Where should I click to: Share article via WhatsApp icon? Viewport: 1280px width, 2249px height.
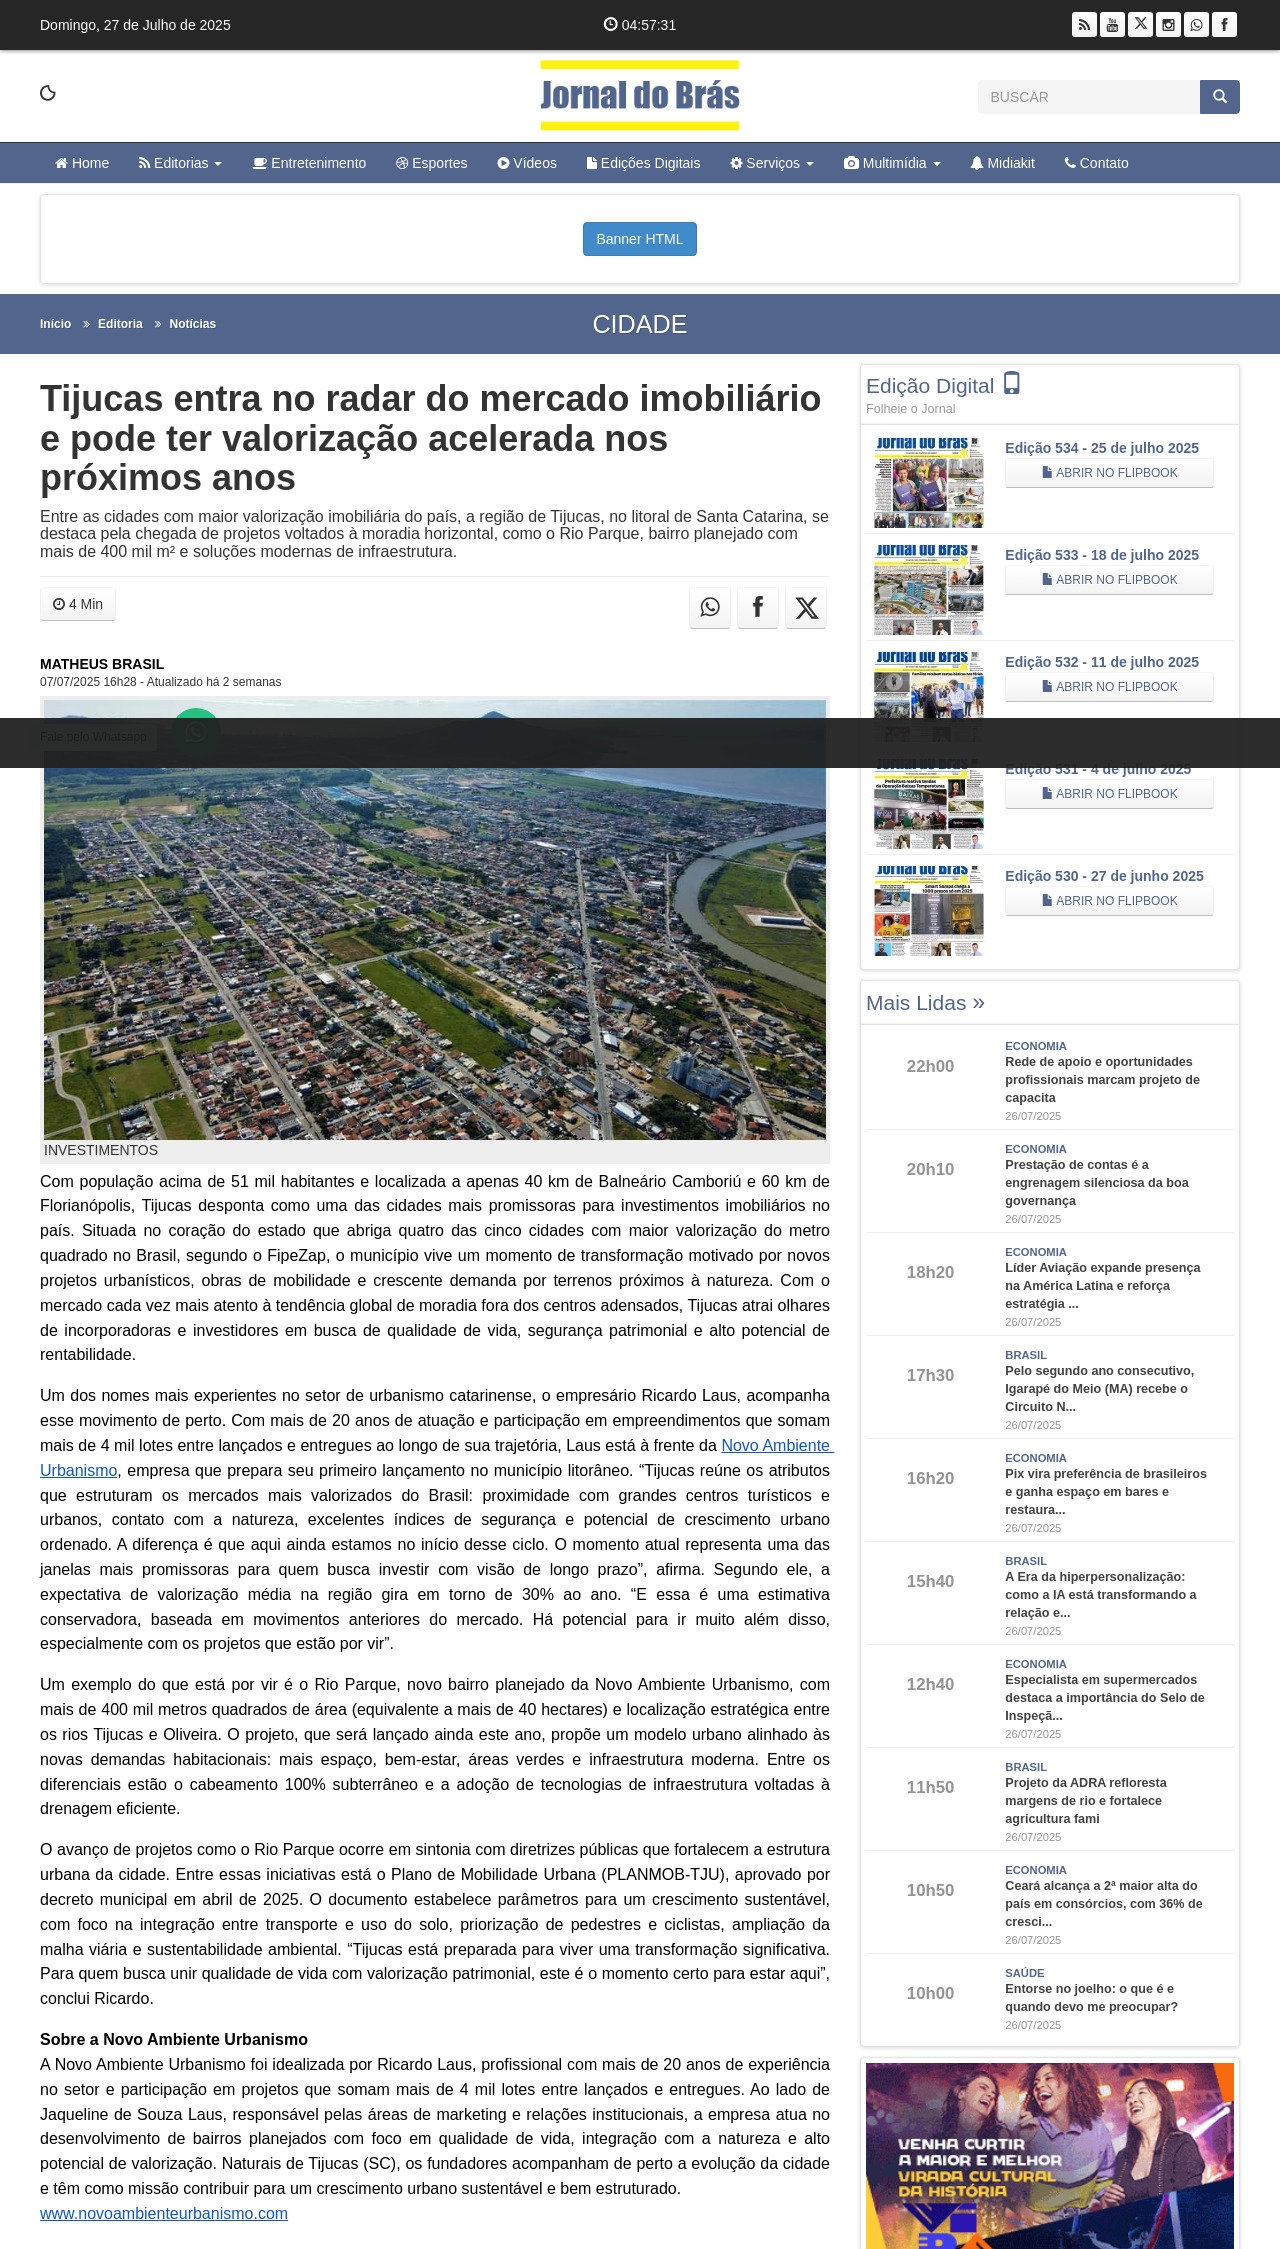[710, 607]
